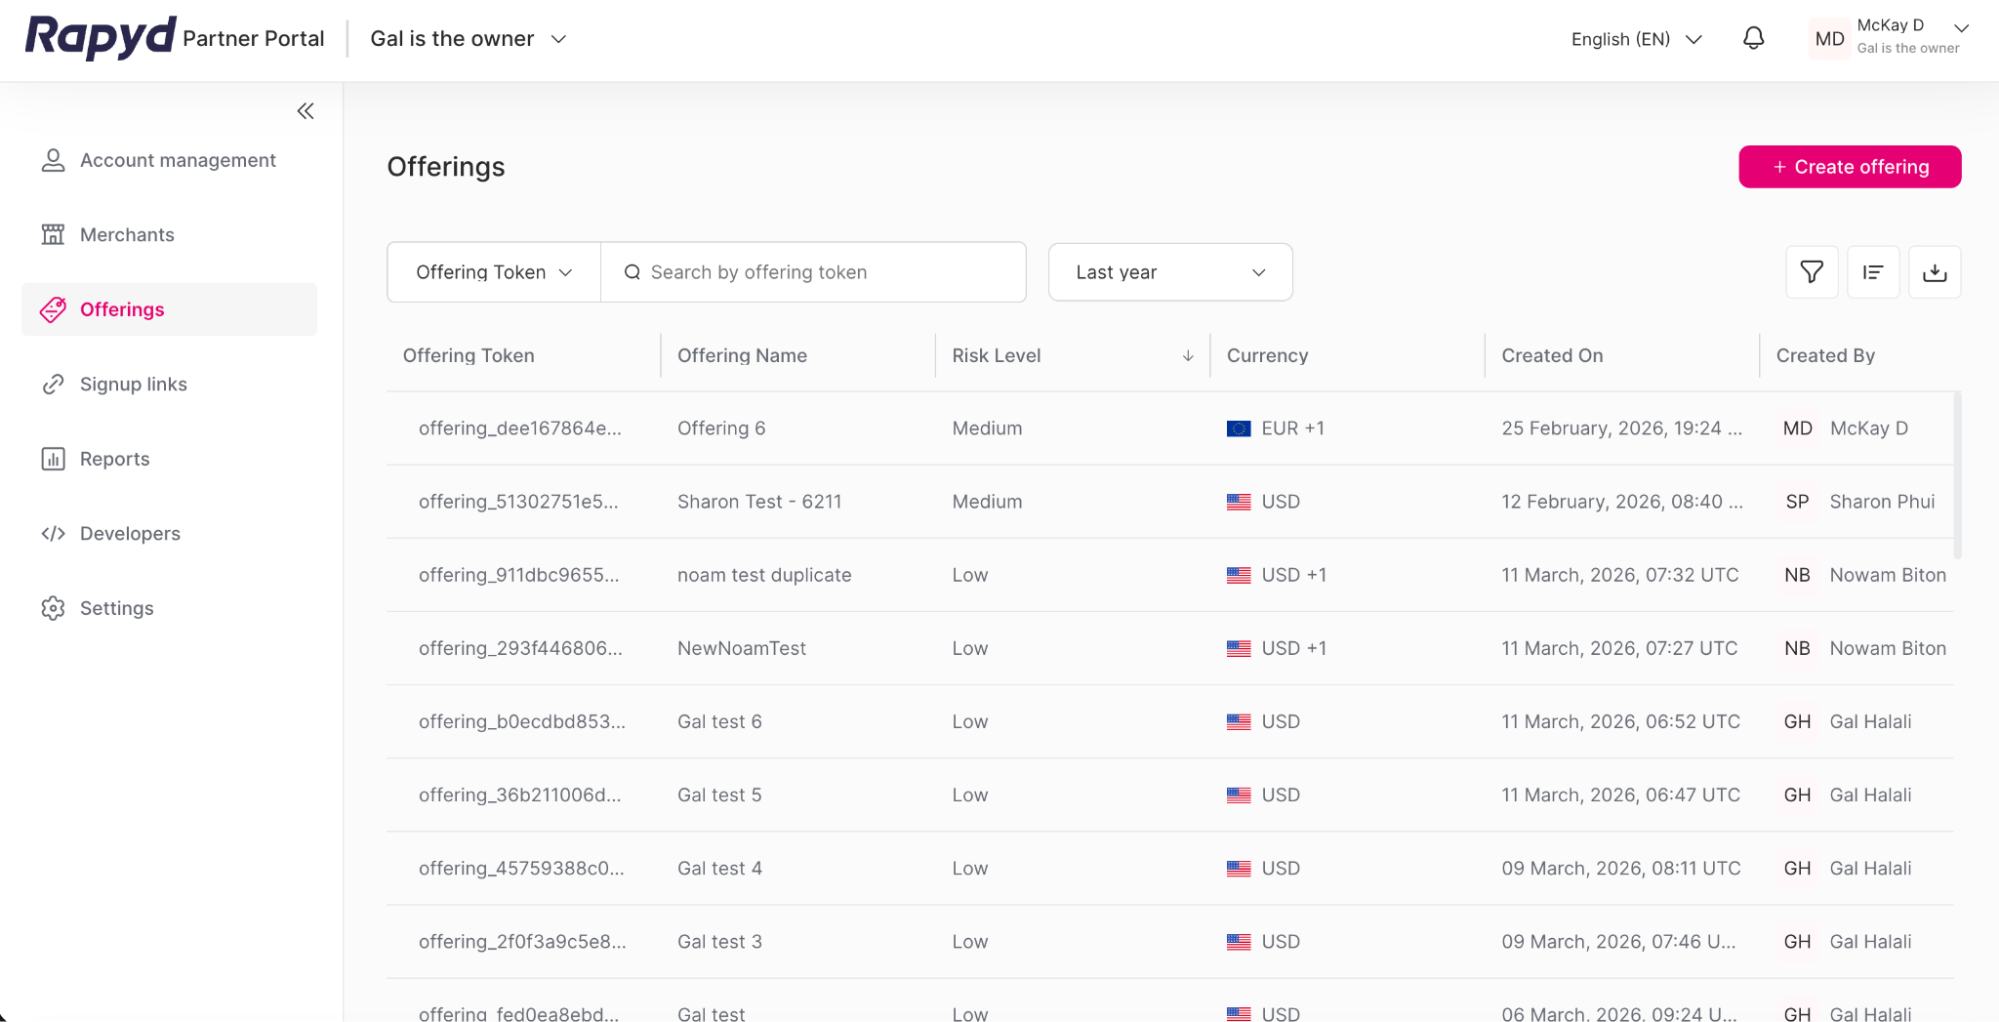Click inside the offering token search field

pos(814,271)
